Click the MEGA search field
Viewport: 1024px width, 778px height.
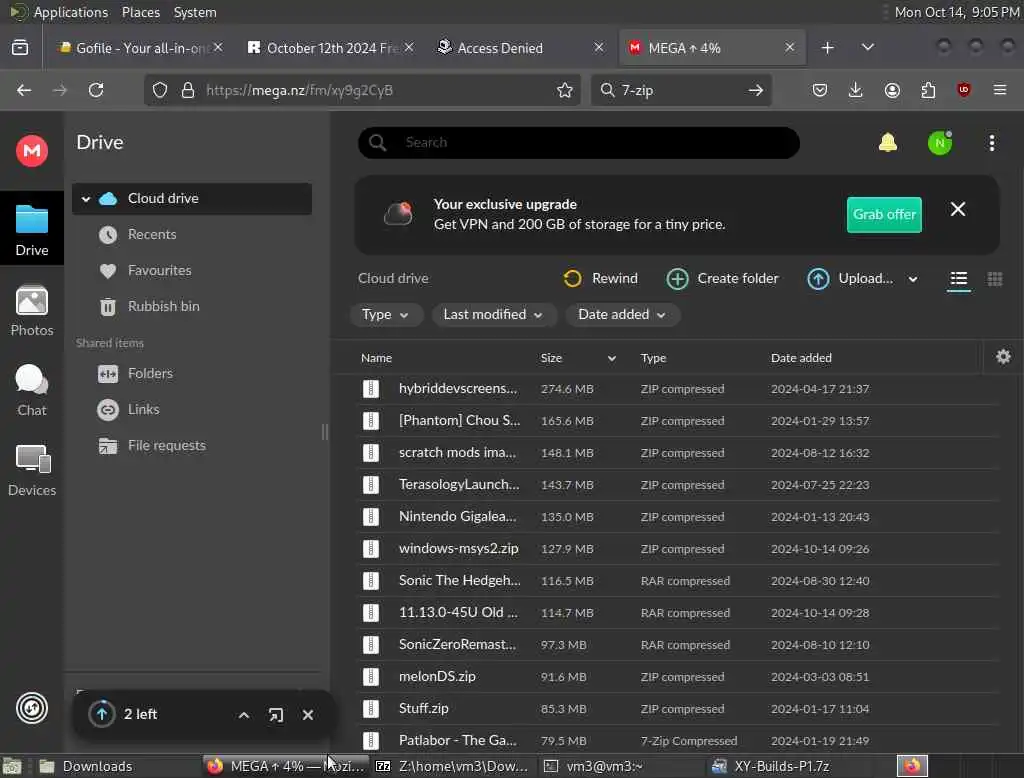tap(579, 142)
